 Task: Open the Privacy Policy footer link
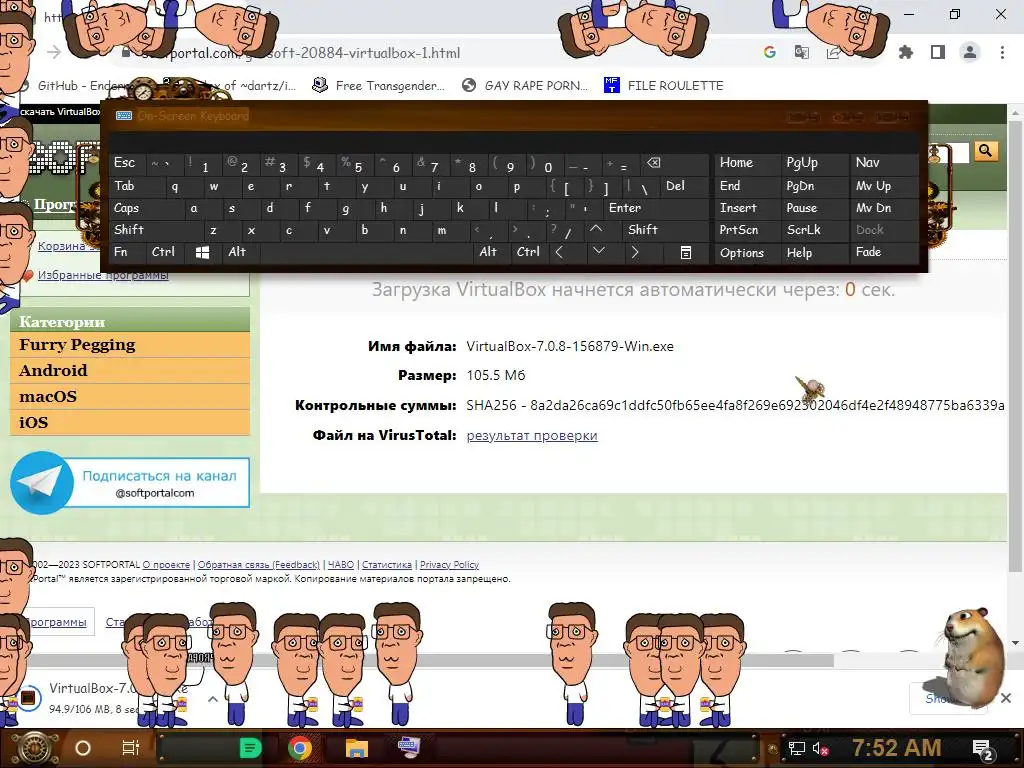[x=449, y=565]
